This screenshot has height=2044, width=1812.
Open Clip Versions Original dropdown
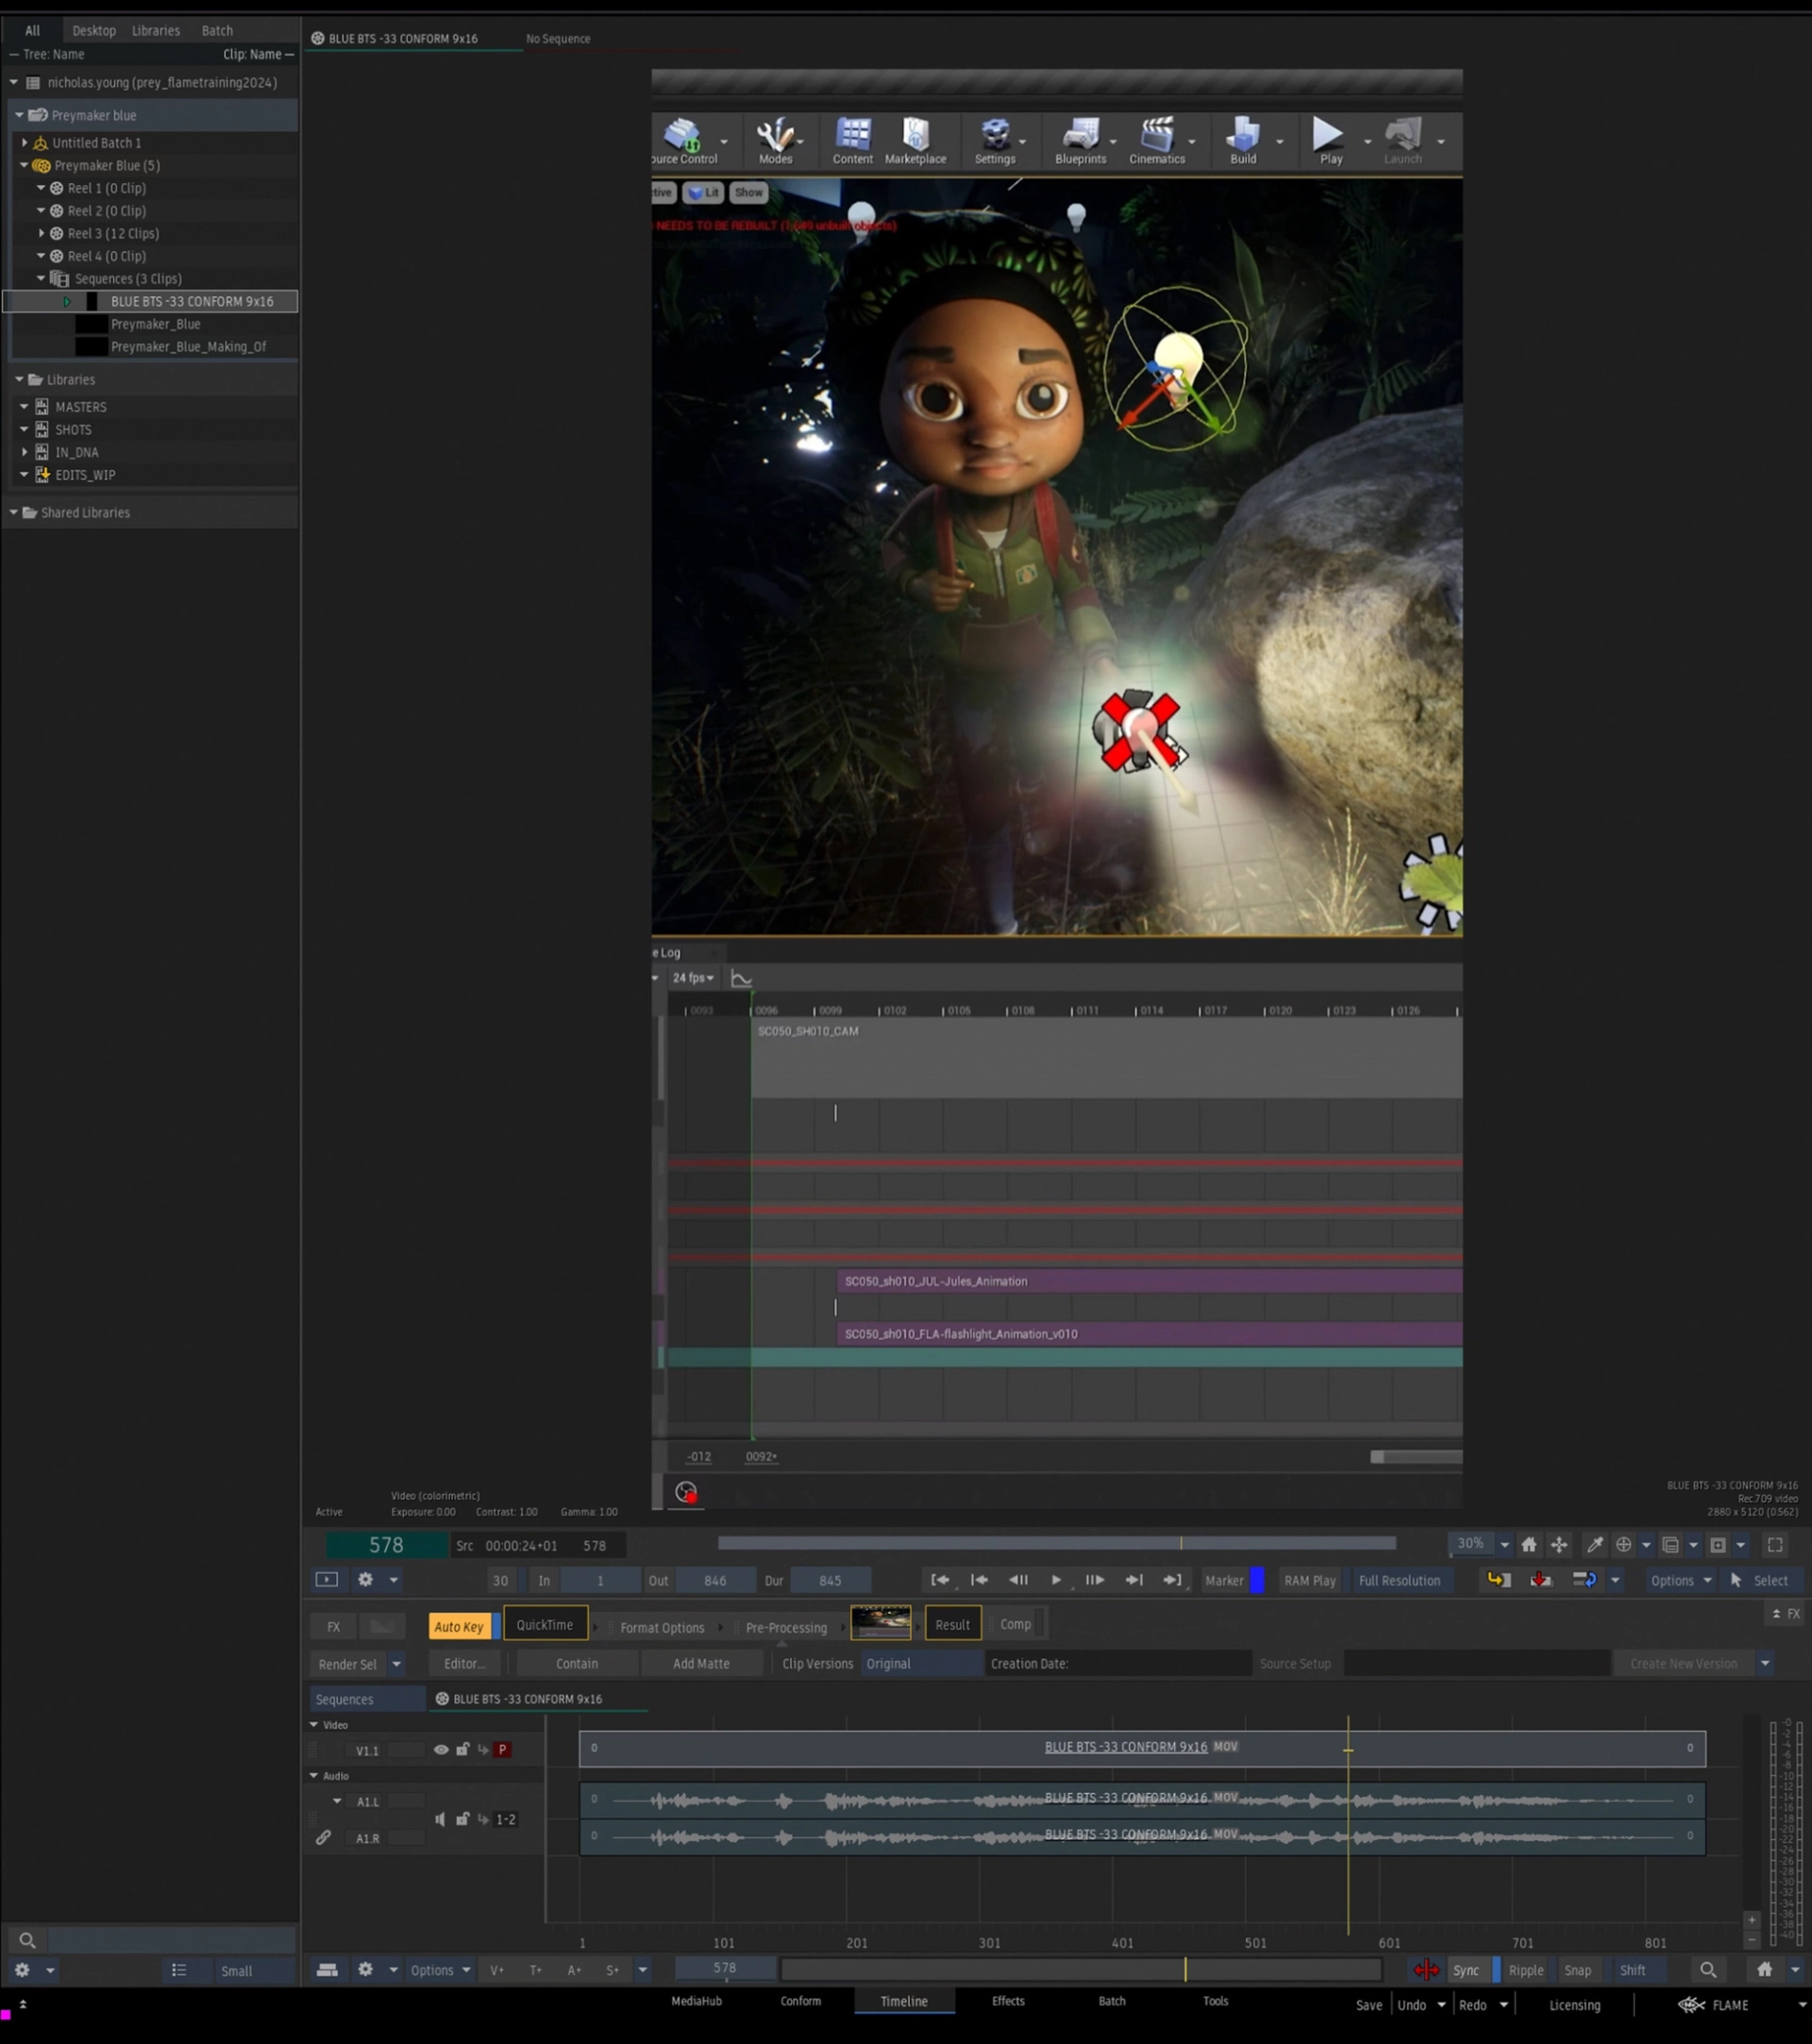(921, 1664)
